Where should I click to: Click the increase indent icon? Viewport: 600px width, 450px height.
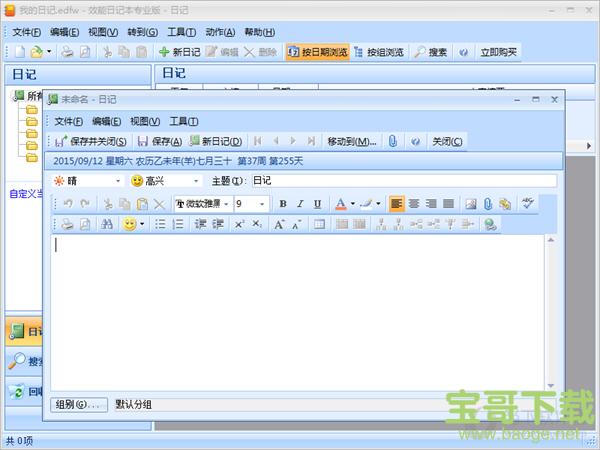[x=218, y=224]
